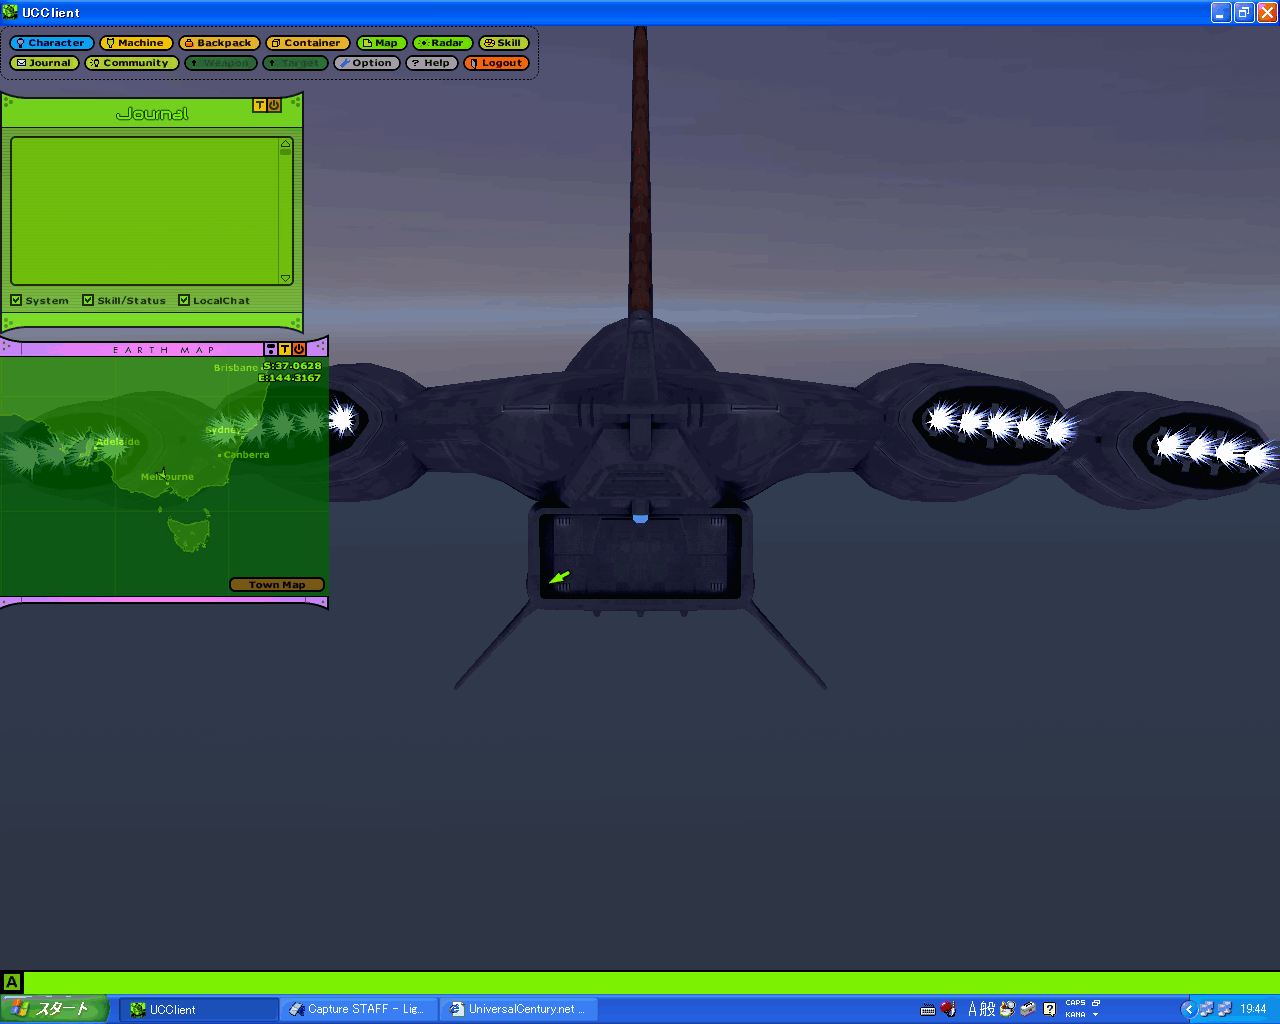The height and width of the screenshot is (1024, 1280).
Task: Click the UCClient title bar icon
Action: tap(11, 12)
